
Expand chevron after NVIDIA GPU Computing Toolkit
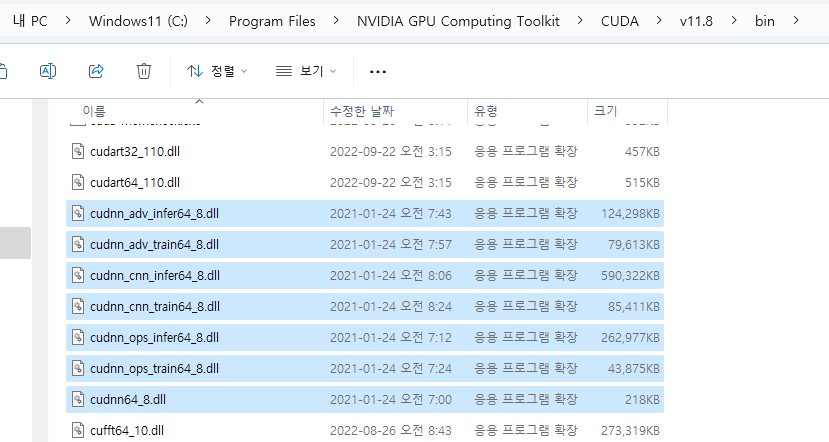coord(580,21)
